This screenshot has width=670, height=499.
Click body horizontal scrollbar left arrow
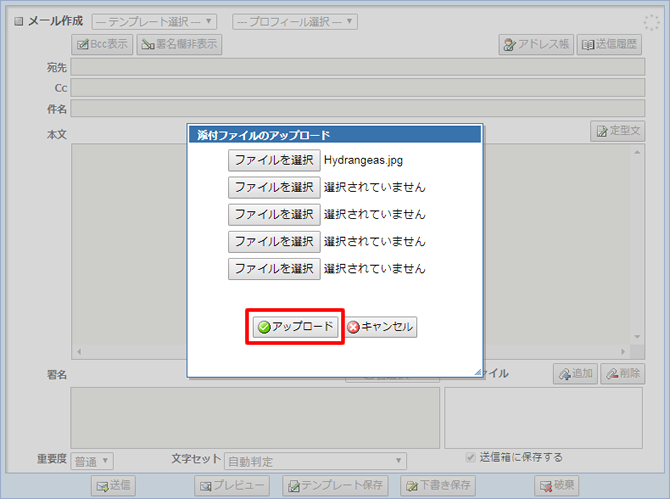click(x=79, y=352)
